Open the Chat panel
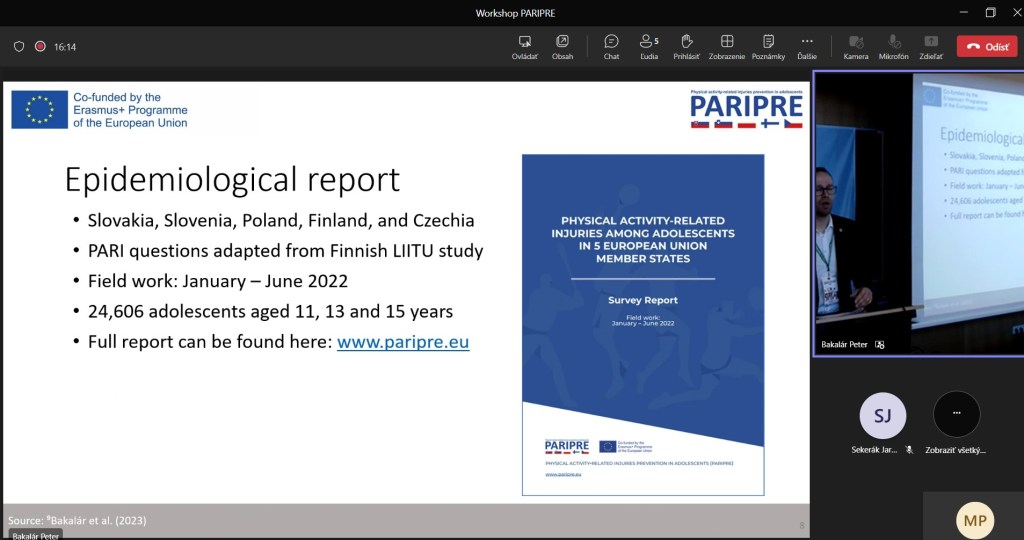1024x540 pixels. point(611,46)
